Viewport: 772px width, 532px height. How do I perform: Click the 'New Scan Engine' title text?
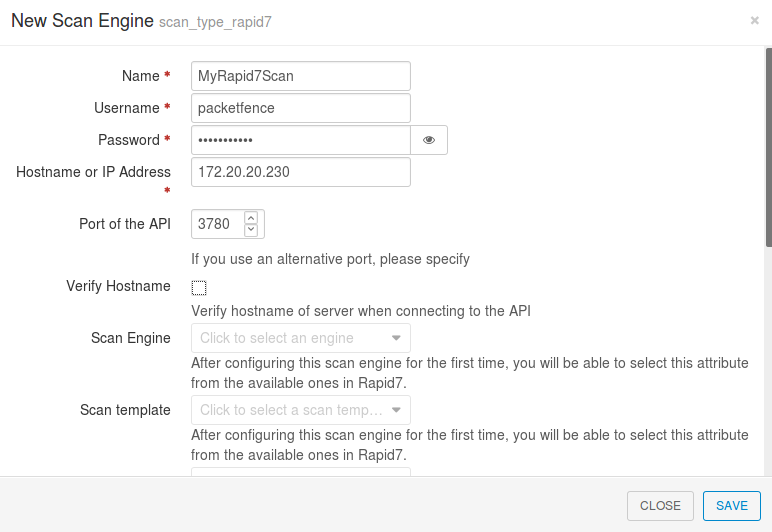[x=82, y=21]
